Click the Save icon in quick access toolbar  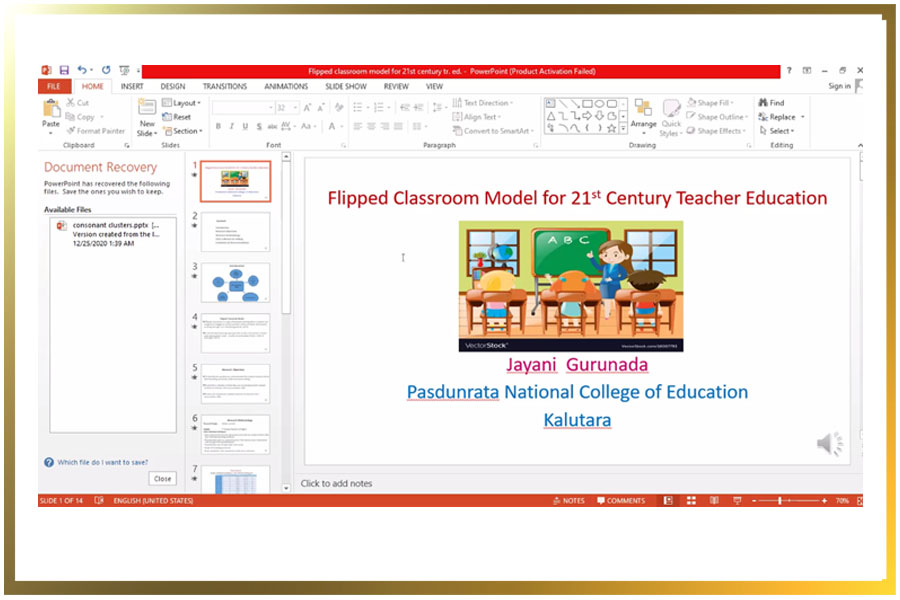point(64,70)
